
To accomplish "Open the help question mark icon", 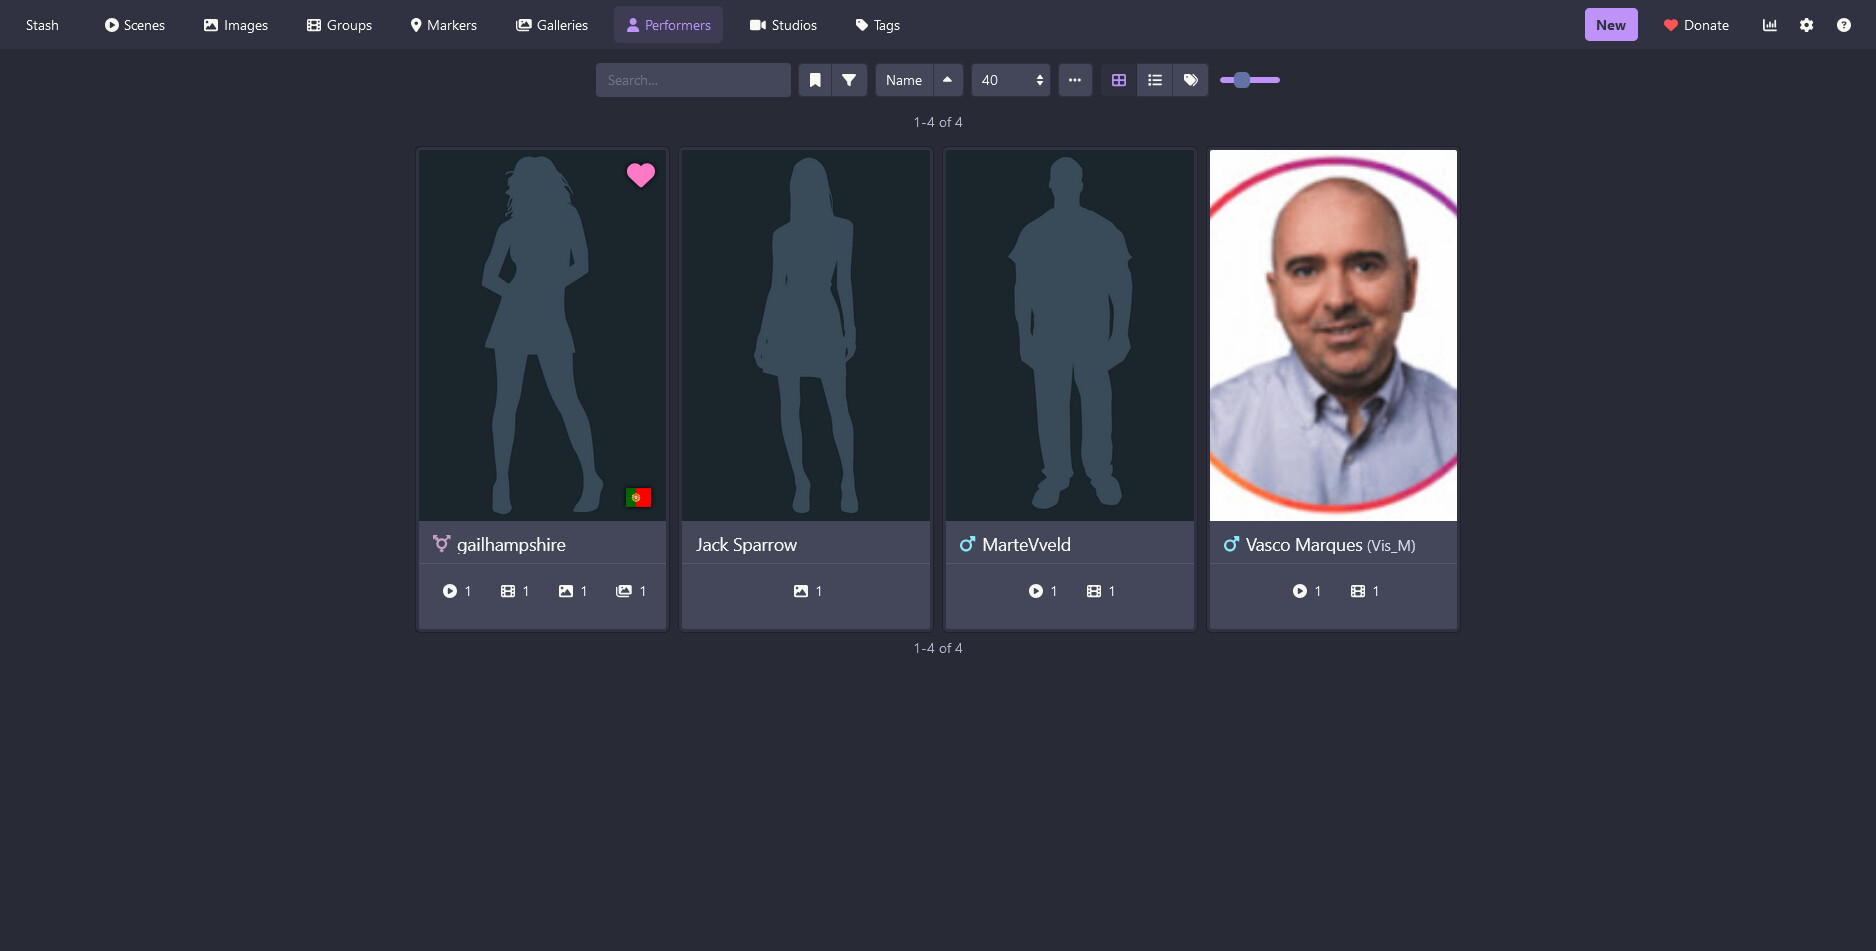I will [1843, 25].
